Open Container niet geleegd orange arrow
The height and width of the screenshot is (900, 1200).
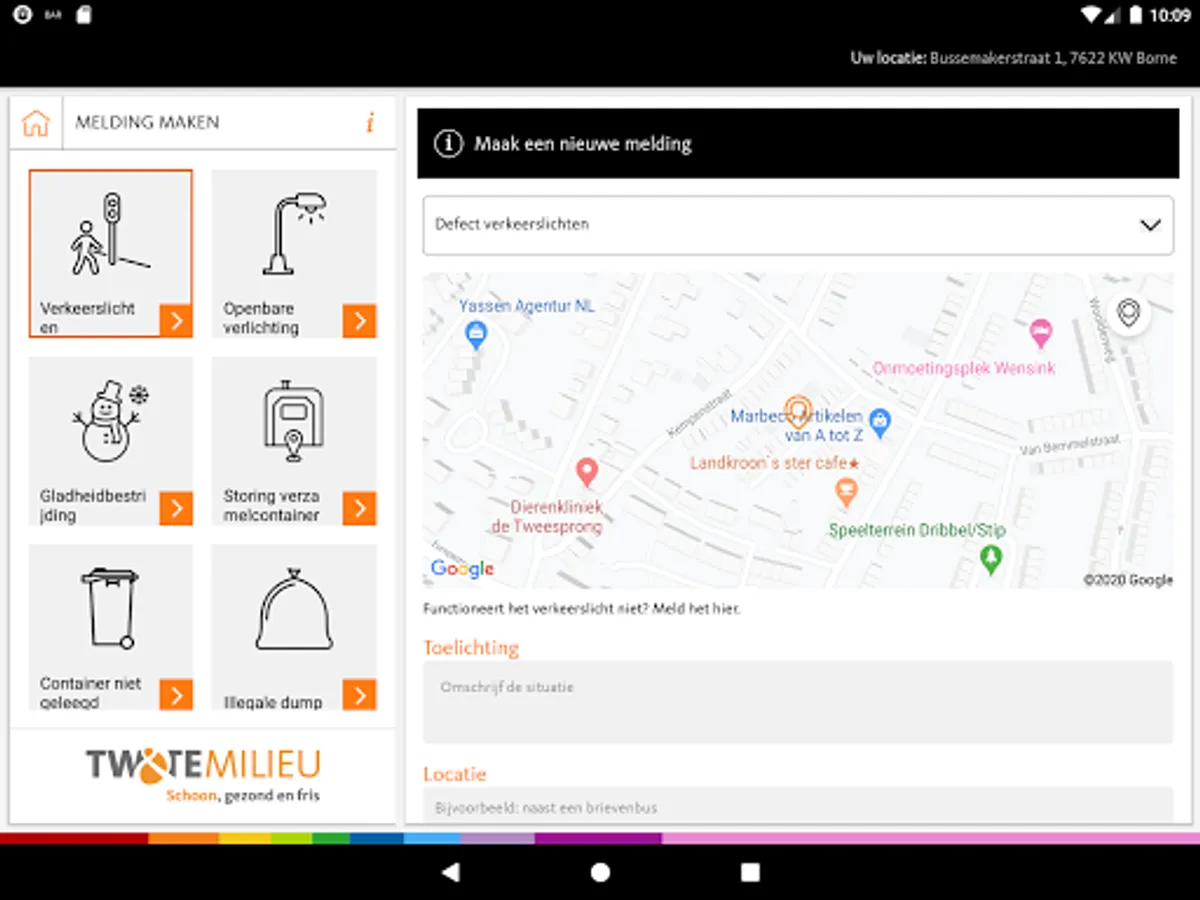(176, 695)
